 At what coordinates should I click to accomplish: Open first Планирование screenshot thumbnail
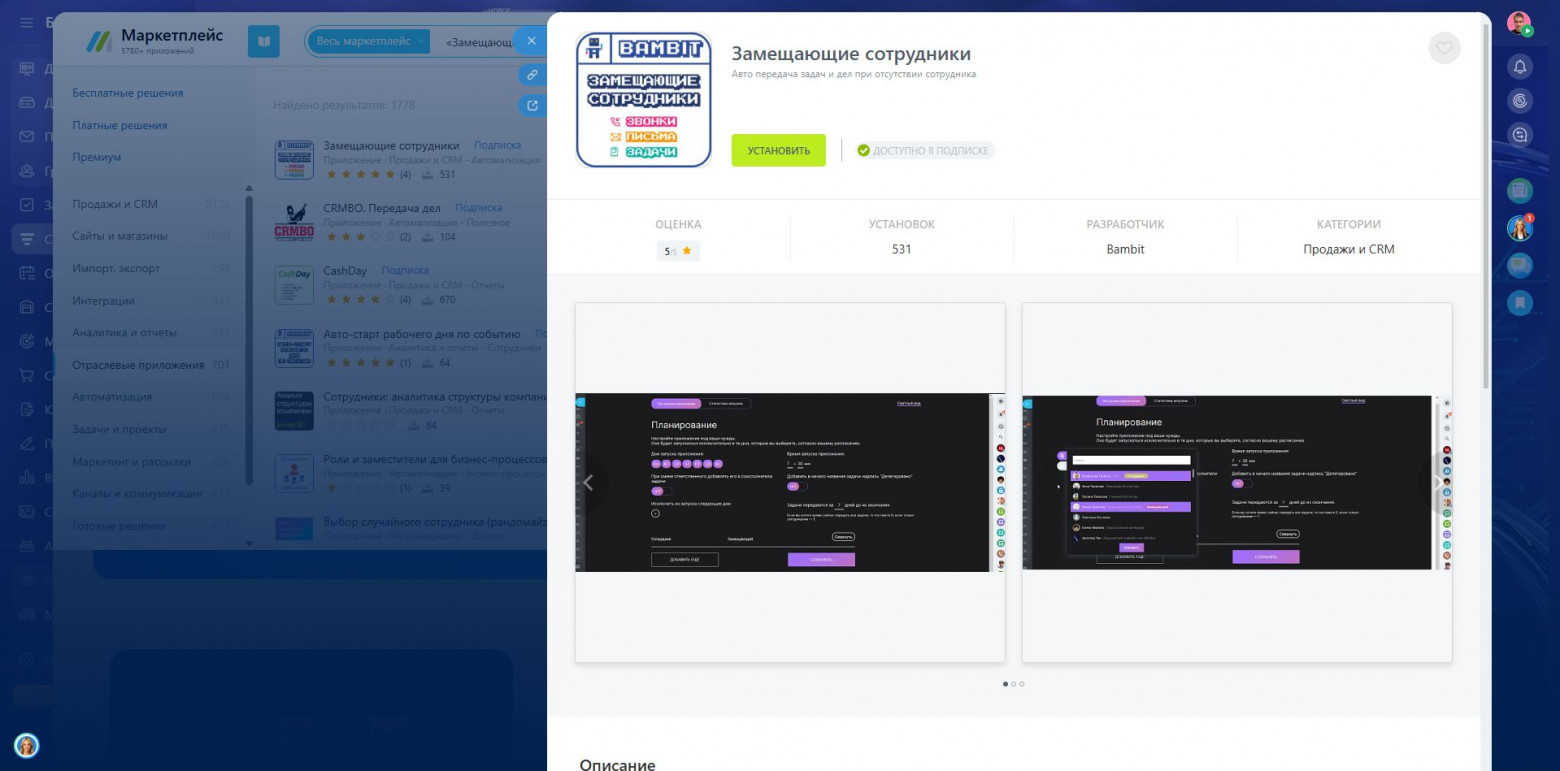coord(790,482)
